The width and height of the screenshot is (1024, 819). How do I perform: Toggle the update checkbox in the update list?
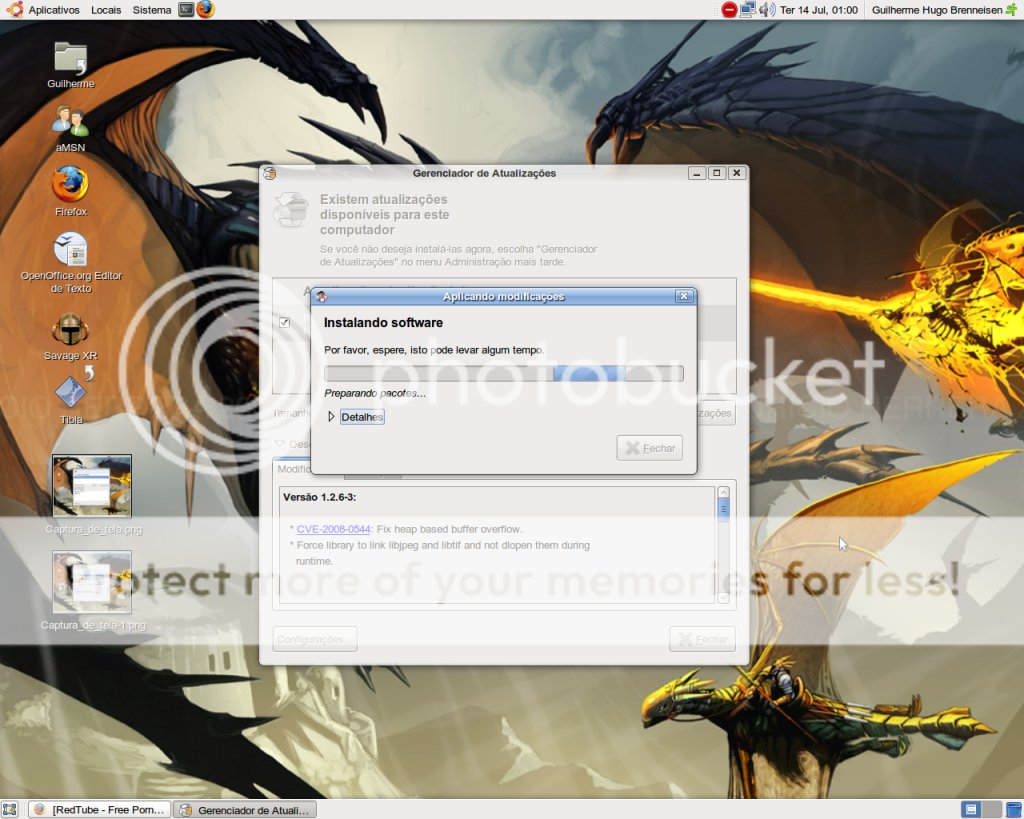point(285,322)
